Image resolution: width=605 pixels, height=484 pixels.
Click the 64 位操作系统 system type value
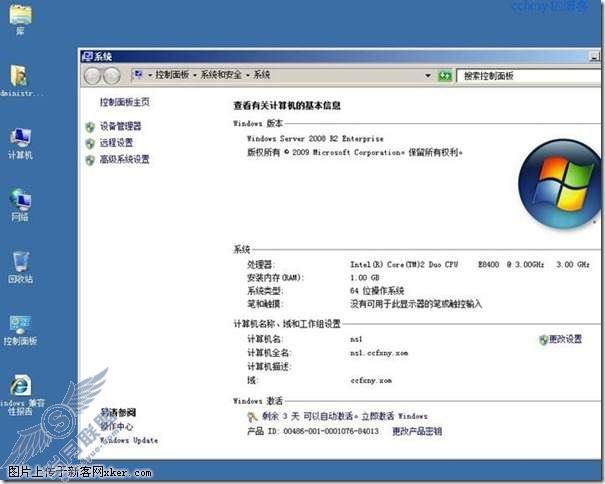[x=377, y=291]
